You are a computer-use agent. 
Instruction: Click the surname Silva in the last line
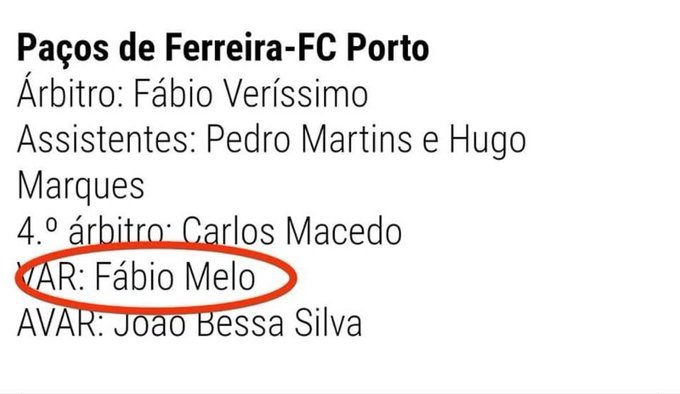click(328, 323)
